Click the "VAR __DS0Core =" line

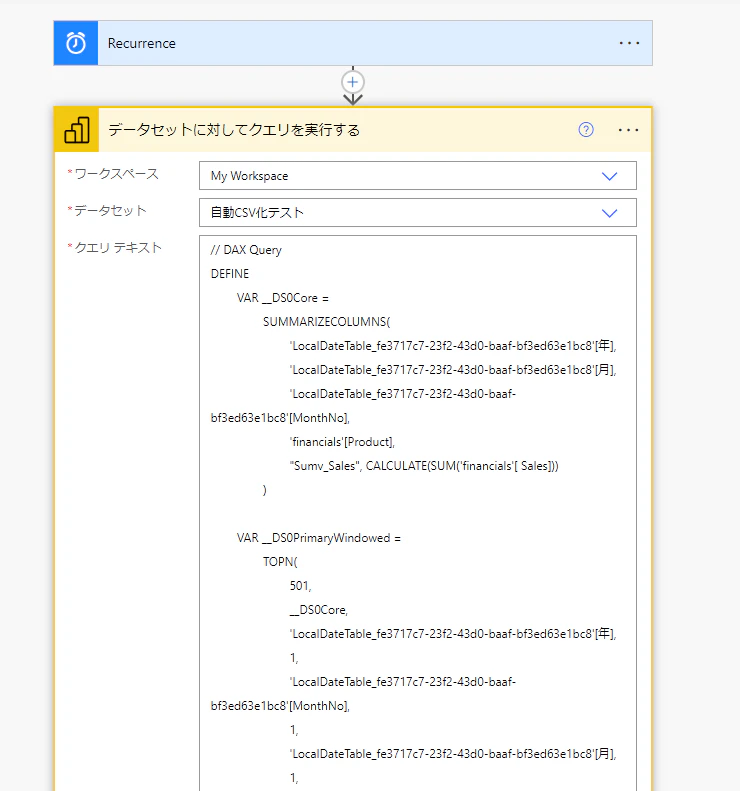click(x=282, y=298)
